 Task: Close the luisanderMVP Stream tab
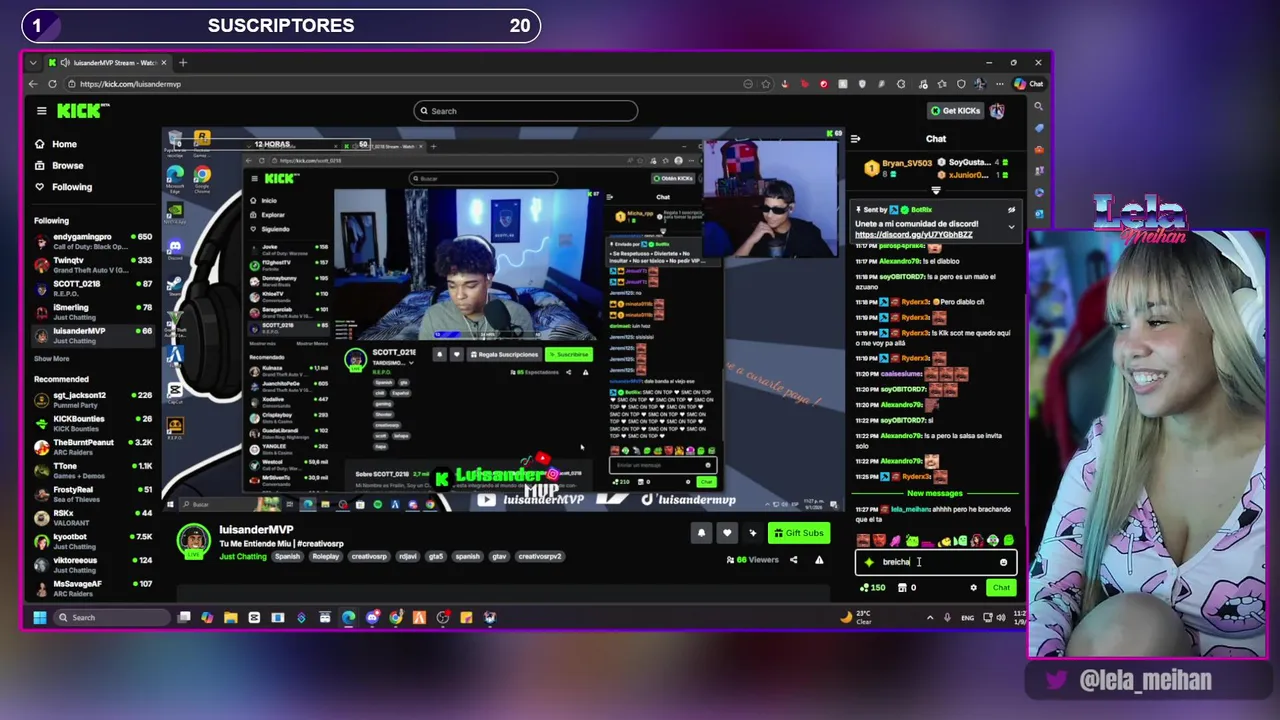(x=164, y=62)
